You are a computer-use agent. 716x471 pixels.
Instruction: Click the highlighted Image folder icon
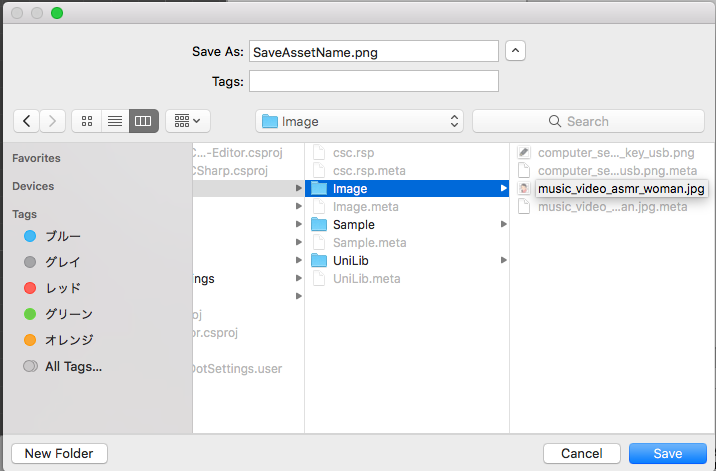tap(319, 188)
